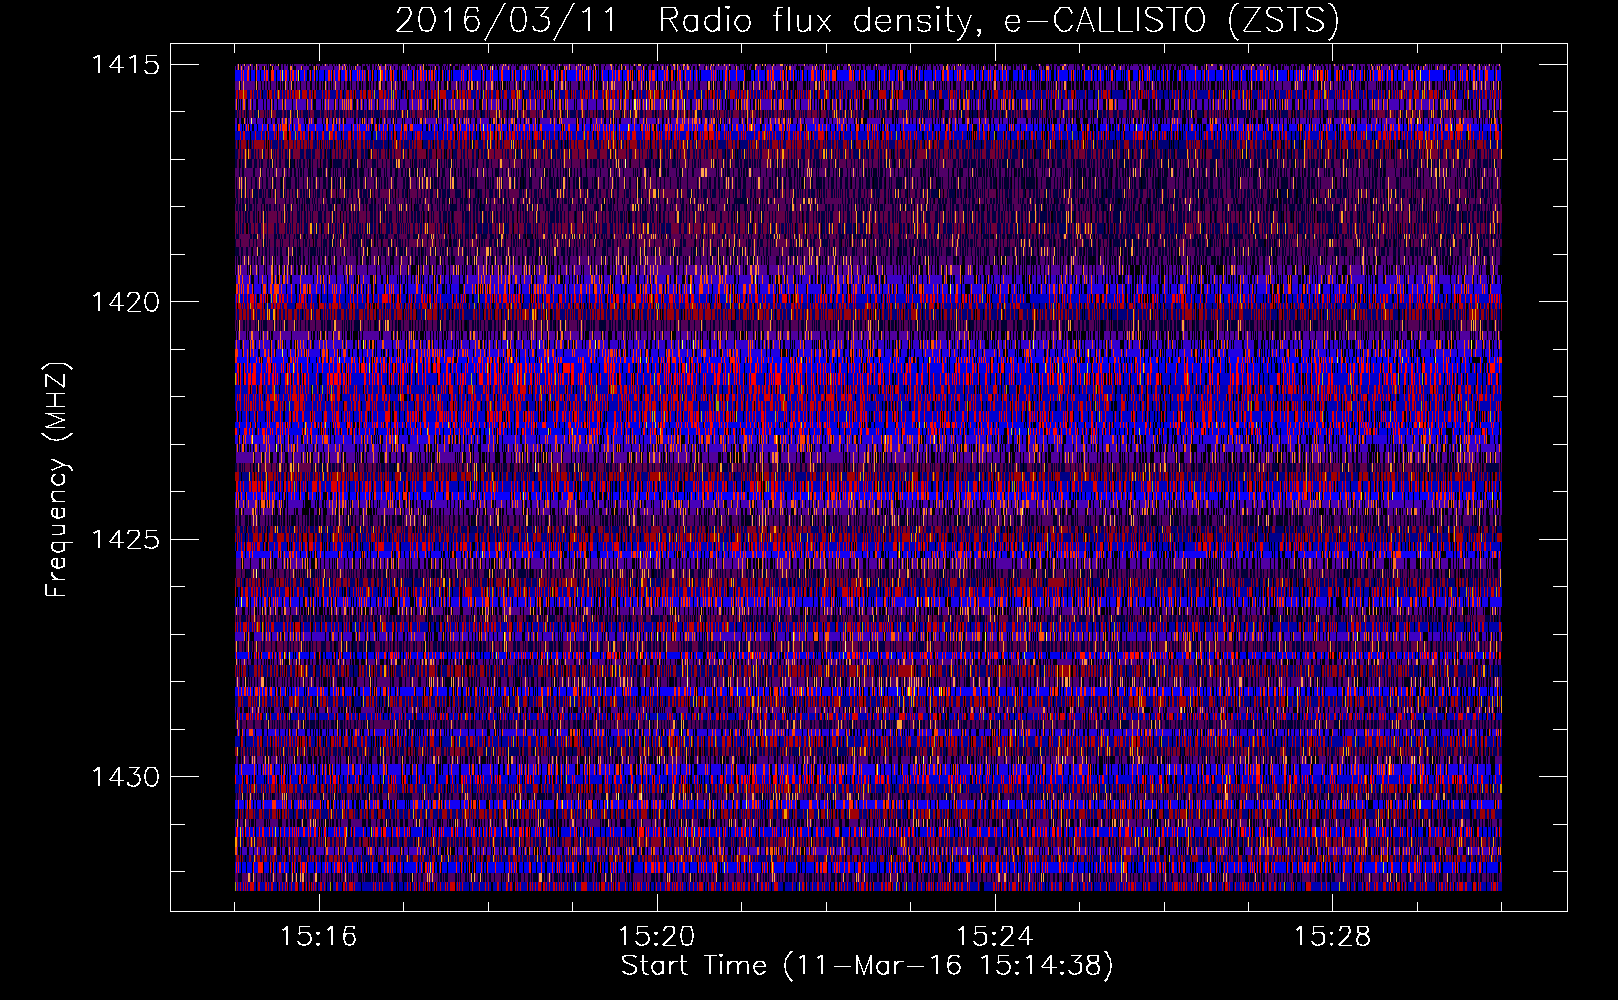Select the 1430 frequency tick label
This screenshot has height=1000, width=1618.
click(x=125, y=777)
